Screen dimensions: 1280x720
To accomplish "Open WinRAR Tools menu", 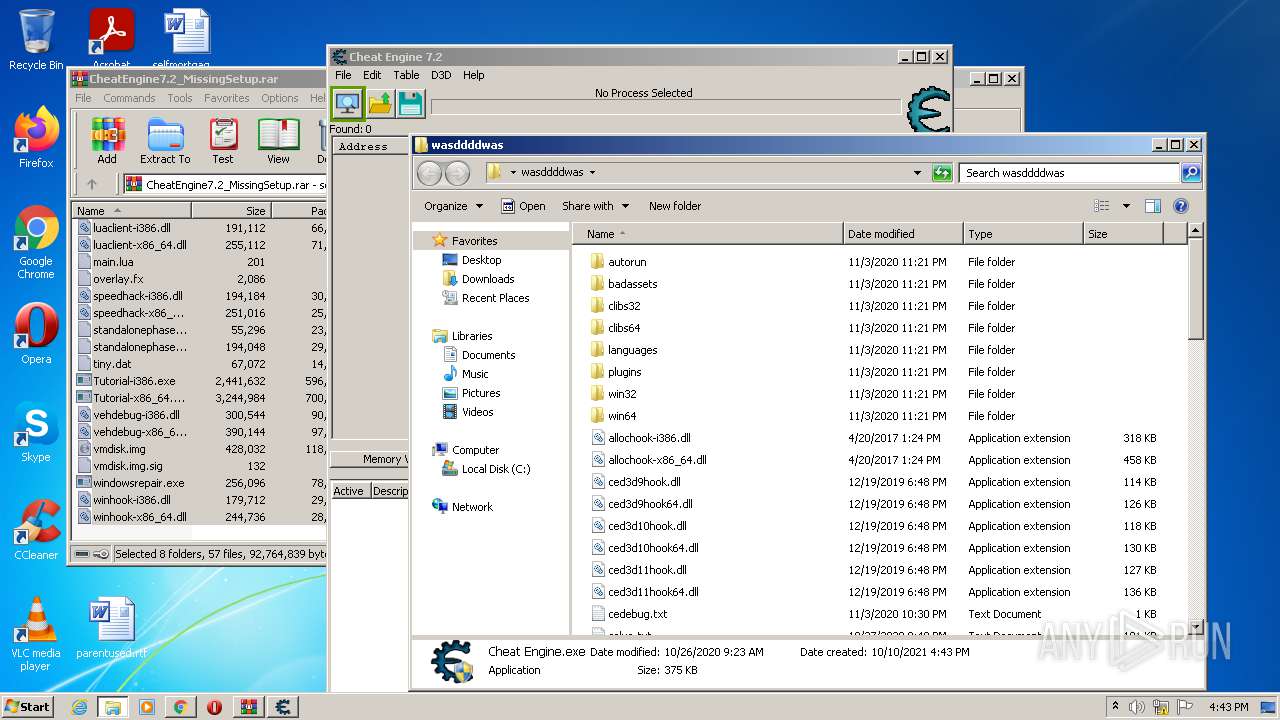I will [x=180, y=98].
